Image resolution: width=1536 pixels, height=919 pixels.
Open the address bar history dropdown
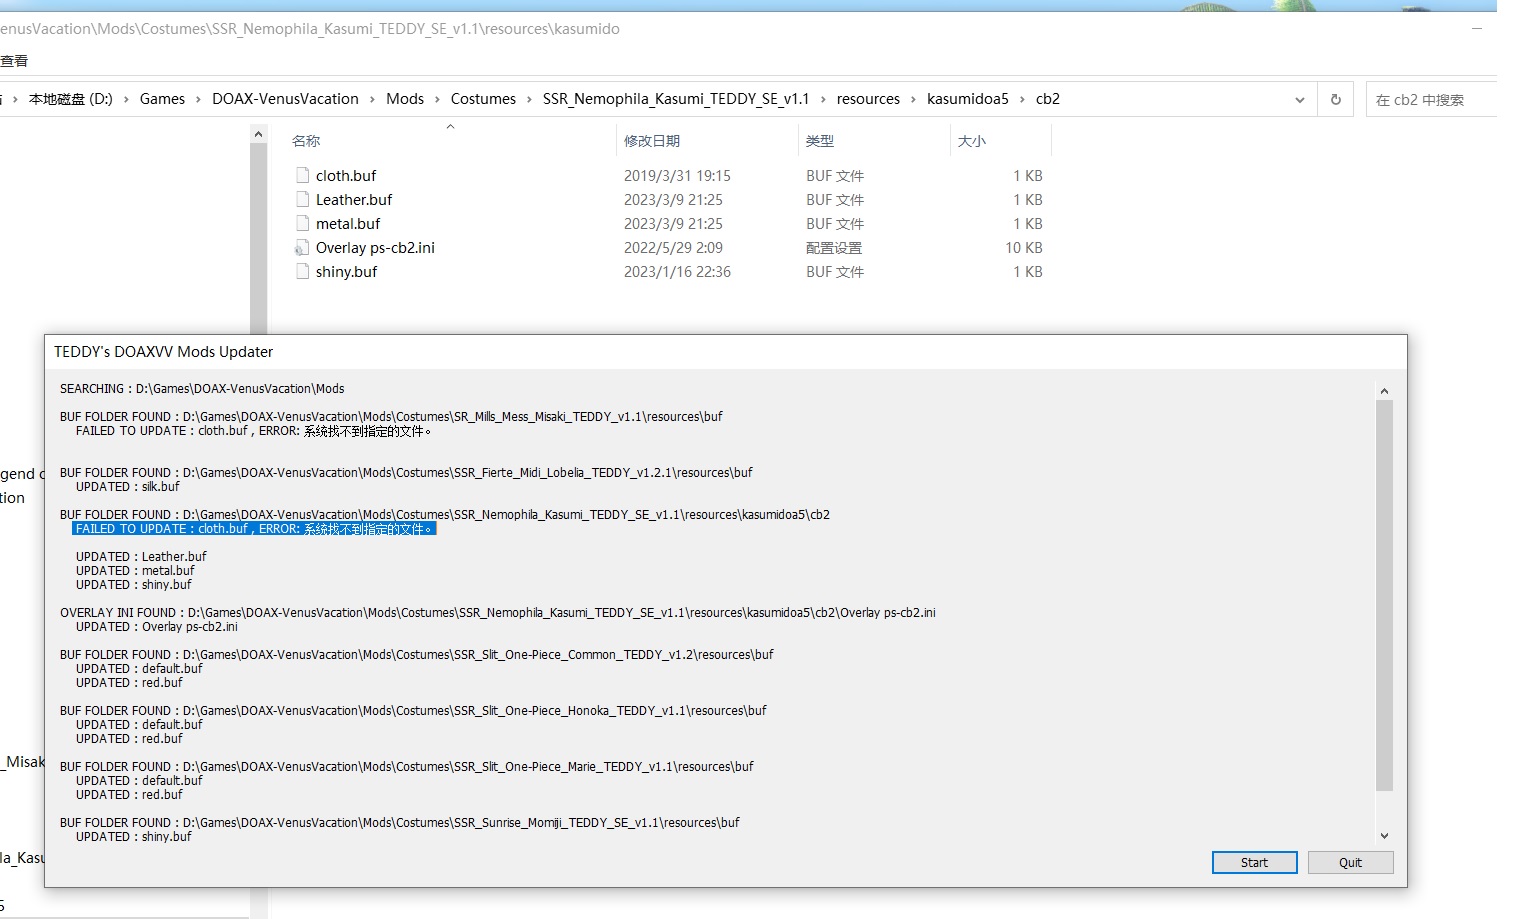pos(1299,100)
